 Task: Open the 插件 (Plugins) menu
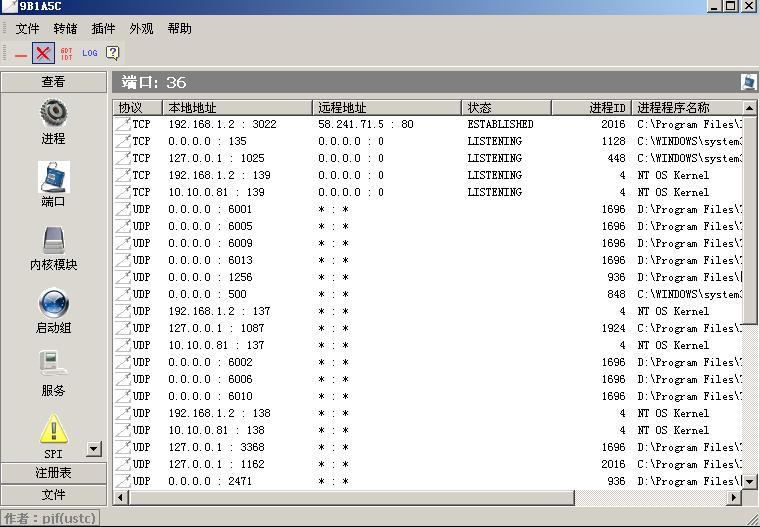coord(103,29)
